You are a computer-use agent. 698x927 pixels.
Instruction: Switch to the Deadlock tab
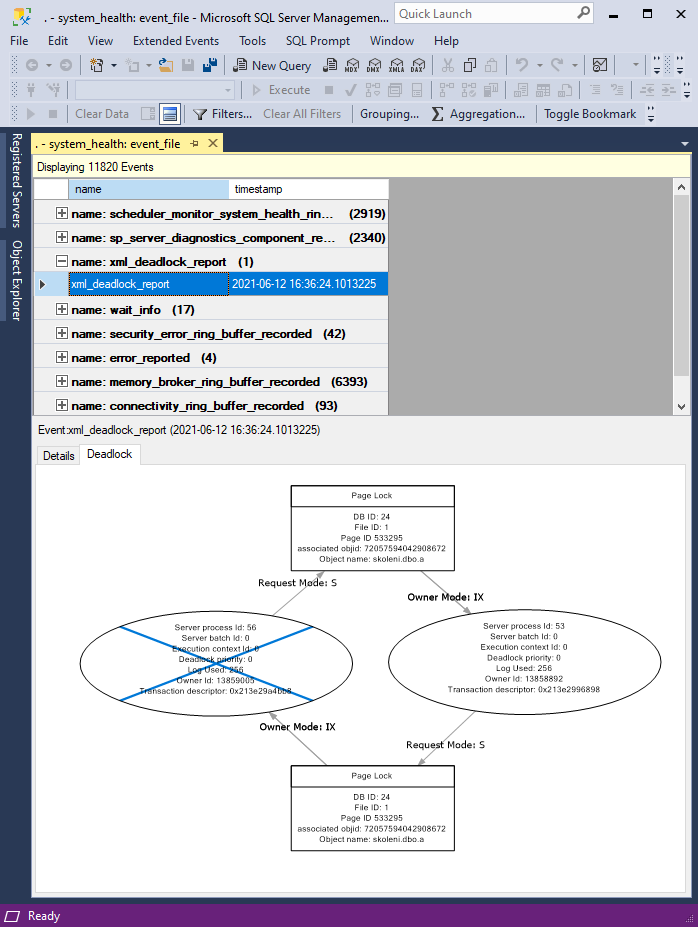[x=109, y=454]
